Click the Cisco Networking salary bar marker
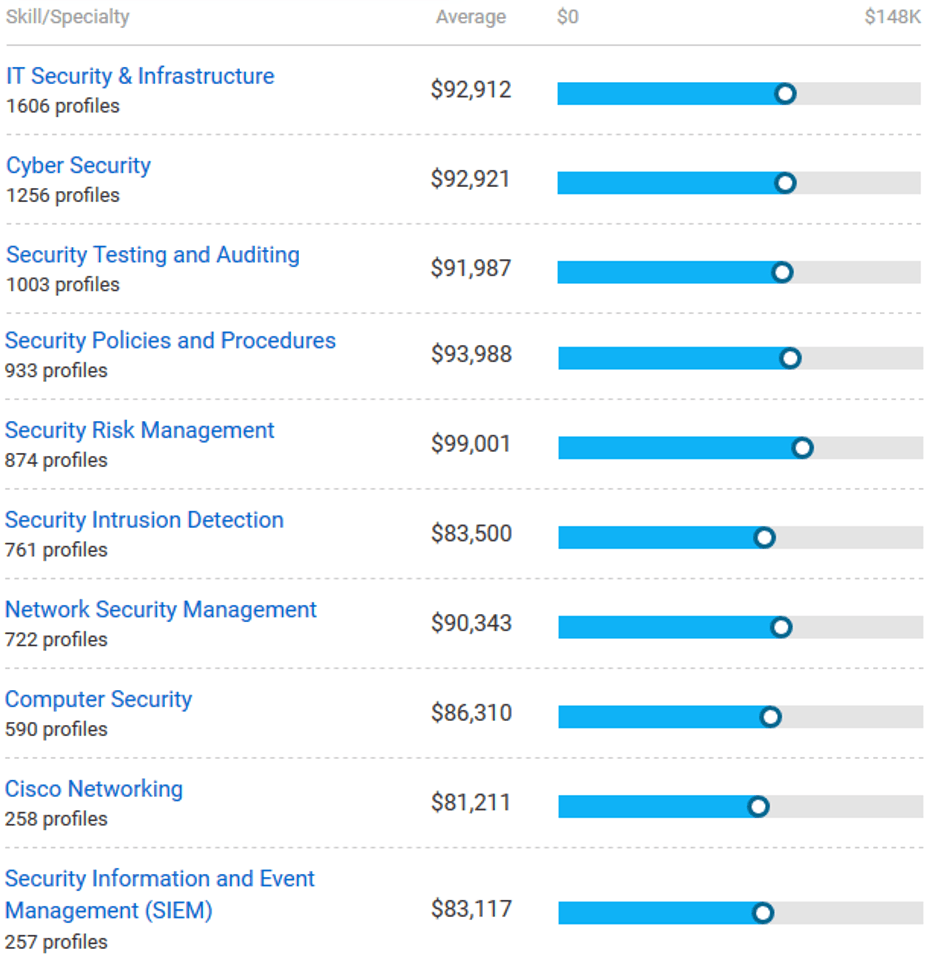Screen dimensions: 938x956 [759, 807]
